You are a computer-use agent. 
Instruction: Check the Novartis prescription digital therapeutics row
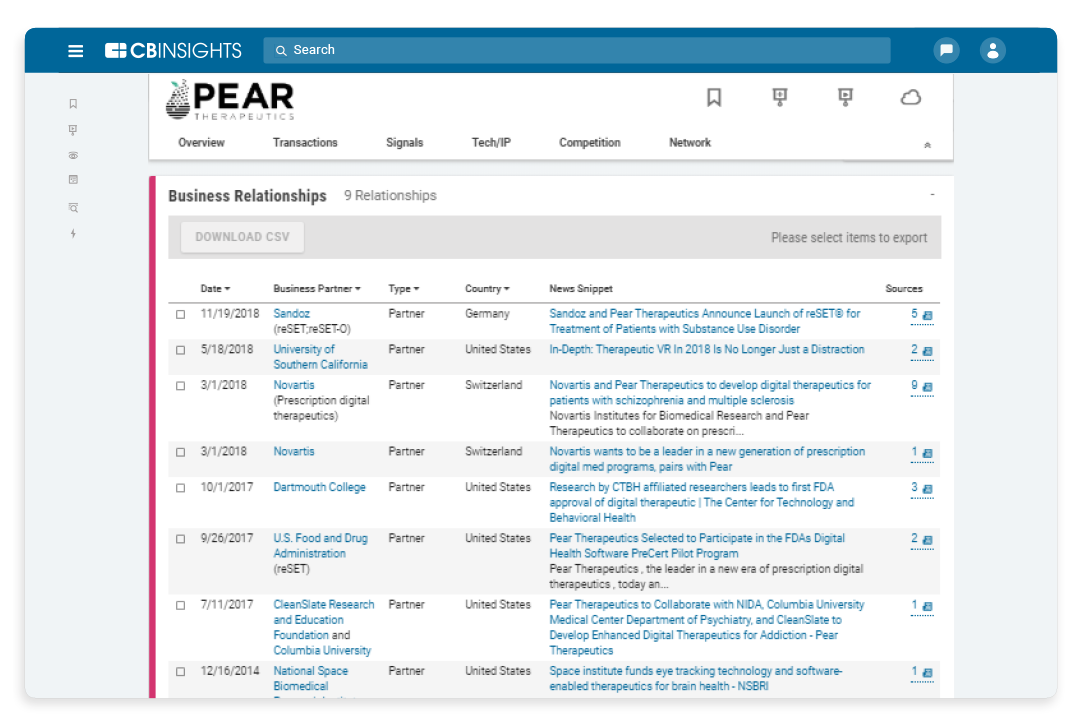click(x=181, y=386)
